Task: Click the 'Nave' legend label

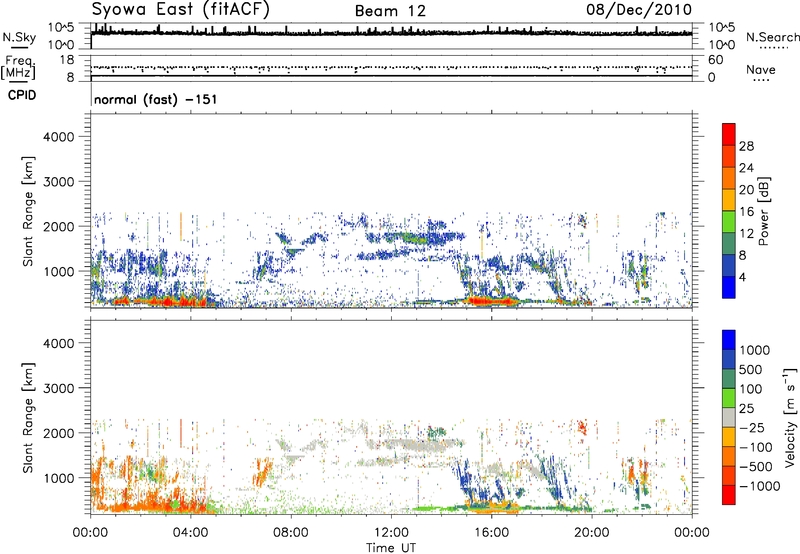Action: tap(761, 69)
